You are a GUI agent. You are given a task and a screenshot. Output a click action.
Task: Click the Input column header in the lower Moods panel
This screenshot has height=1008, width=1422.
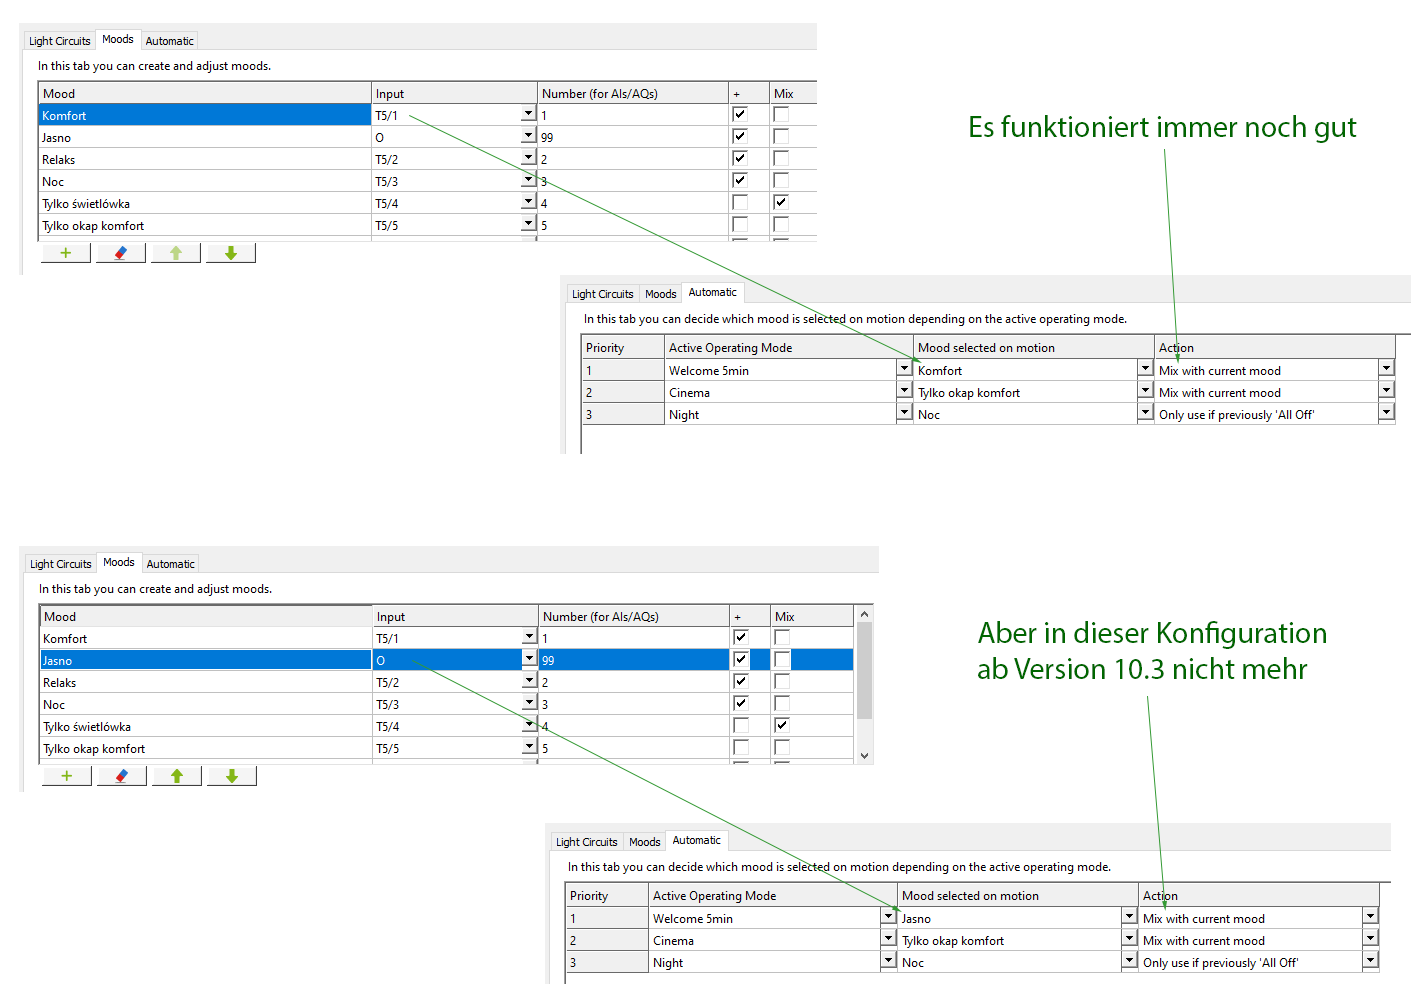456,616
